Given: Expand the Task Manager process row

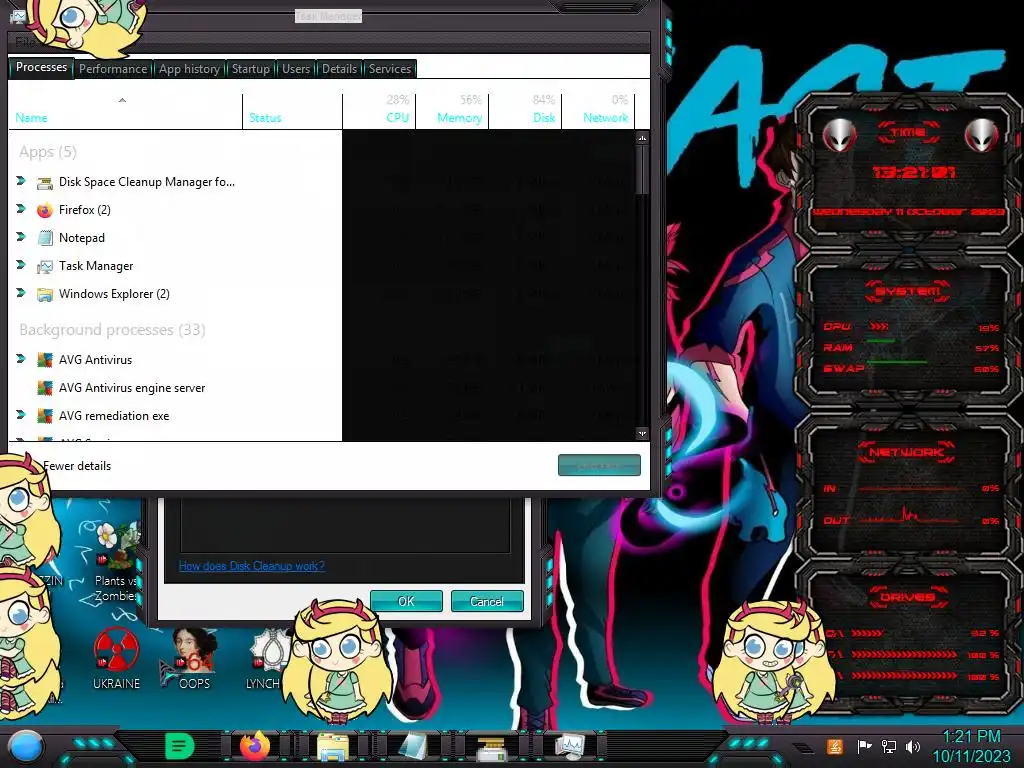Looking at the screenshot, I should click(21, 265).
